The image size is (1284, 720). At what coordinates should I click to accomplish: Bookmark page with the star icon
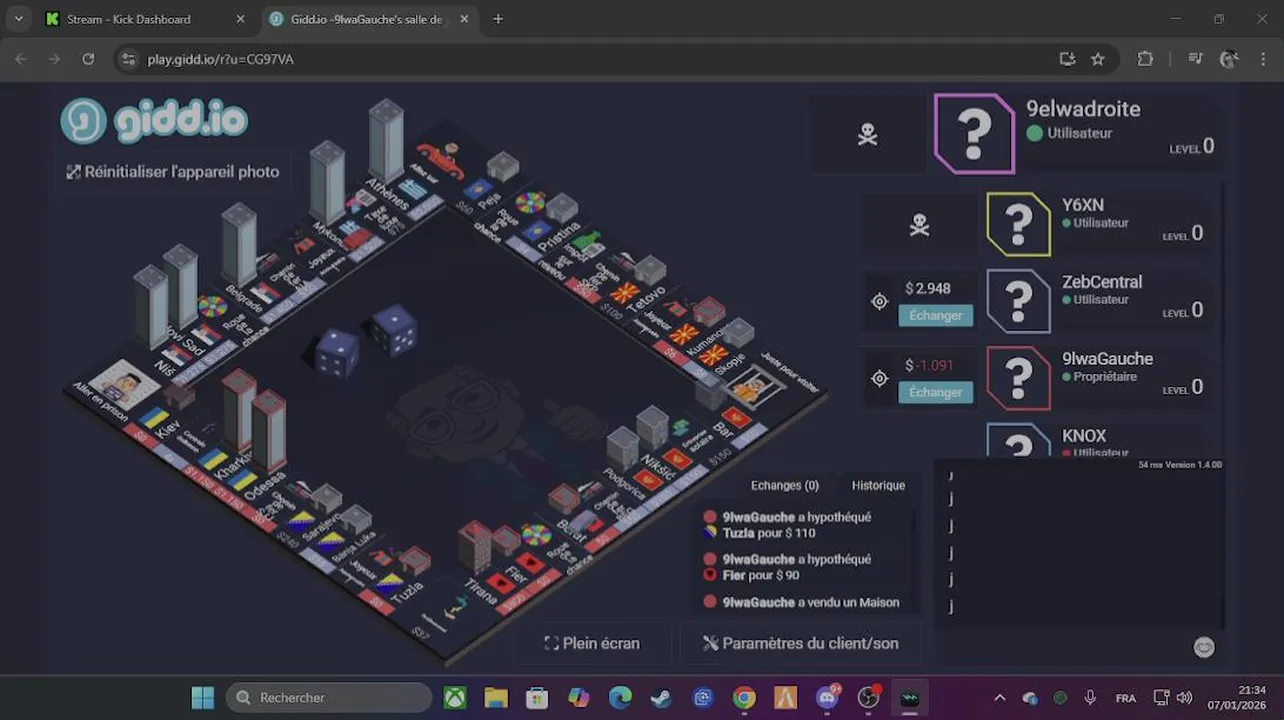click(1098, 59)
